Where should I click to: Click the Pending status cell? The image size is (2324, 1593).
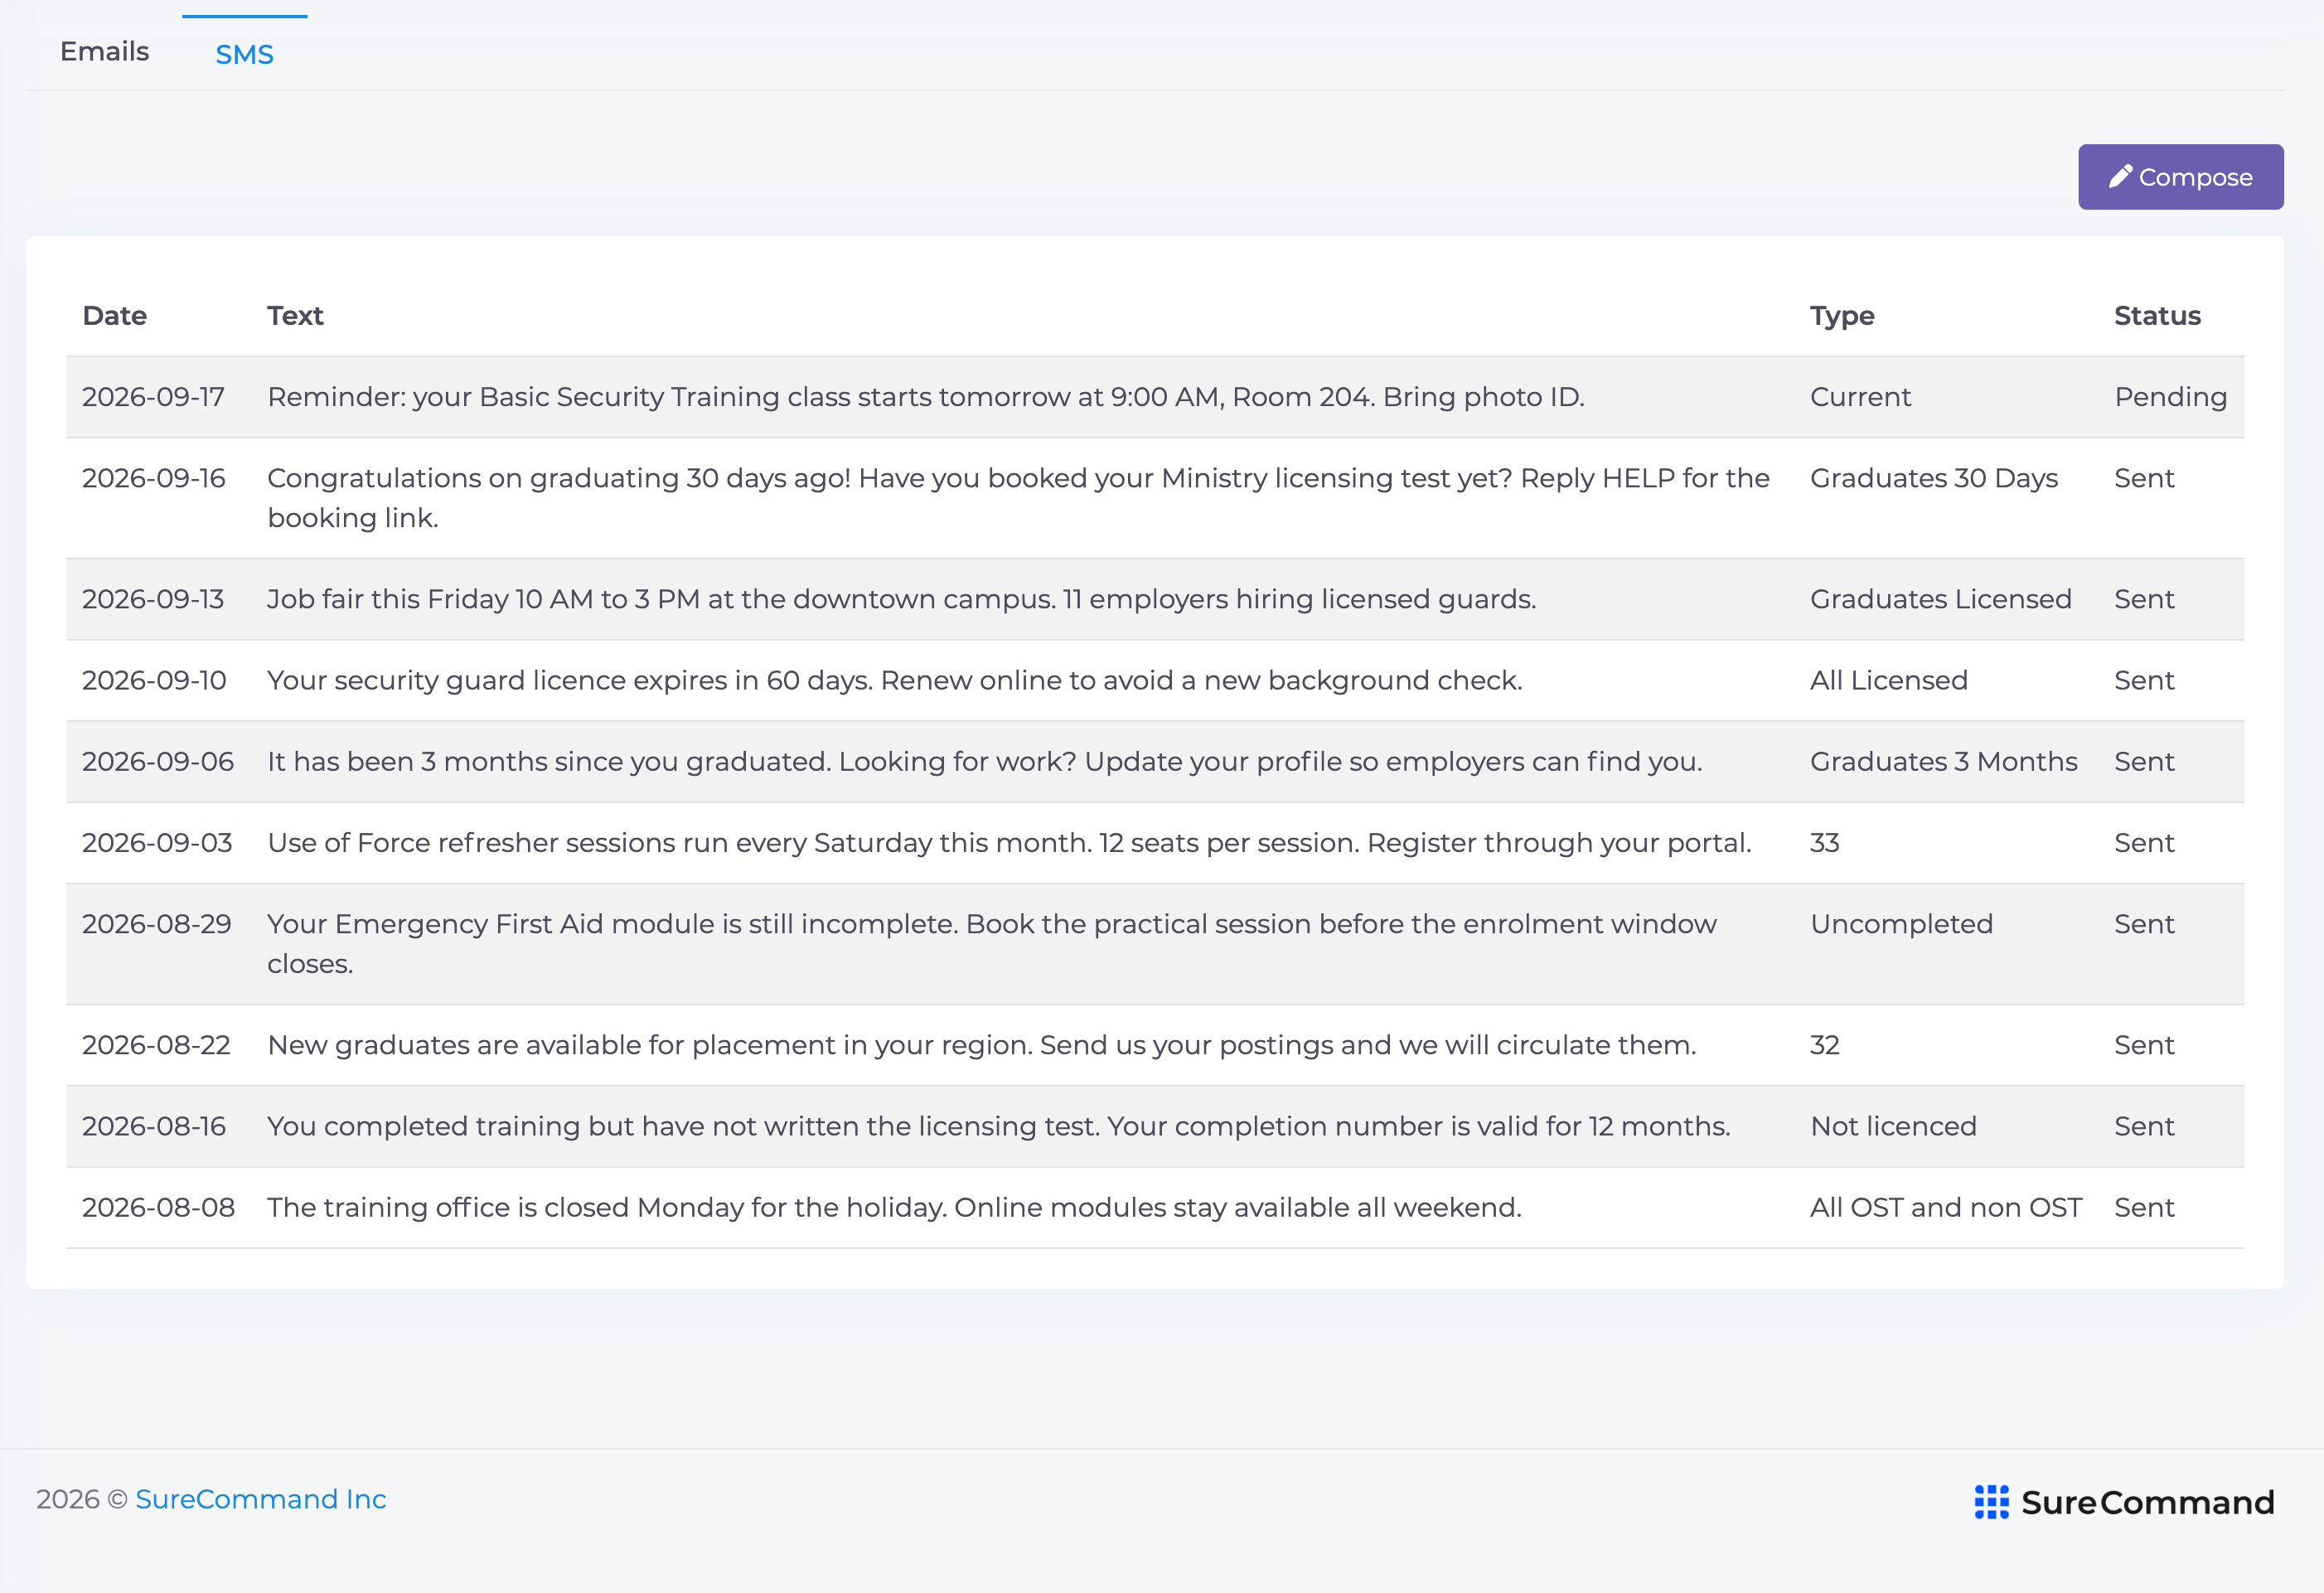[x=2170, y=397]
